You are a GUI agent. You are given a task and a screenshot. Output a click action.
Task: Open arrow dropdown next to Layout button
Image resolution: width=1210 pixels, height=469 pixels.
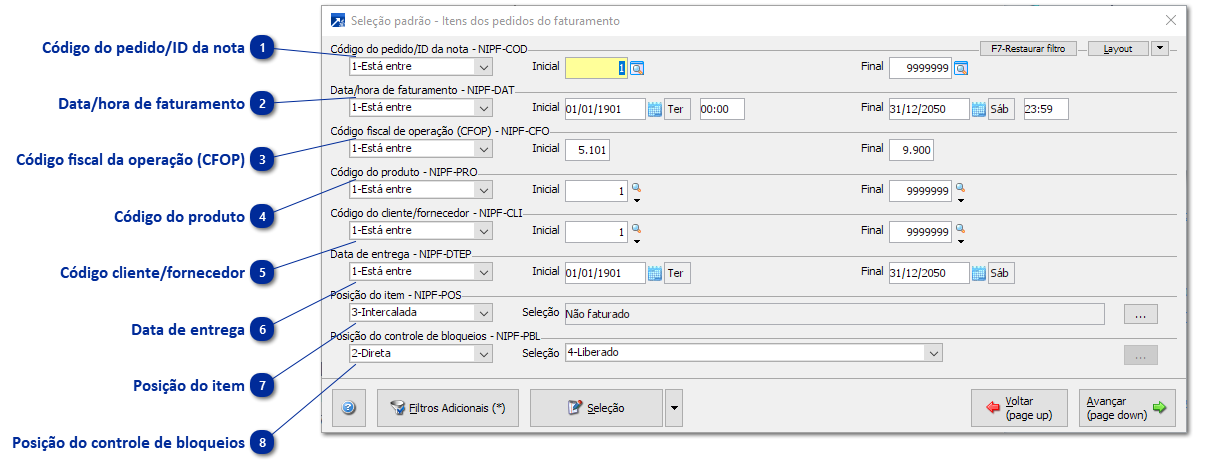tap(1160, 48)
